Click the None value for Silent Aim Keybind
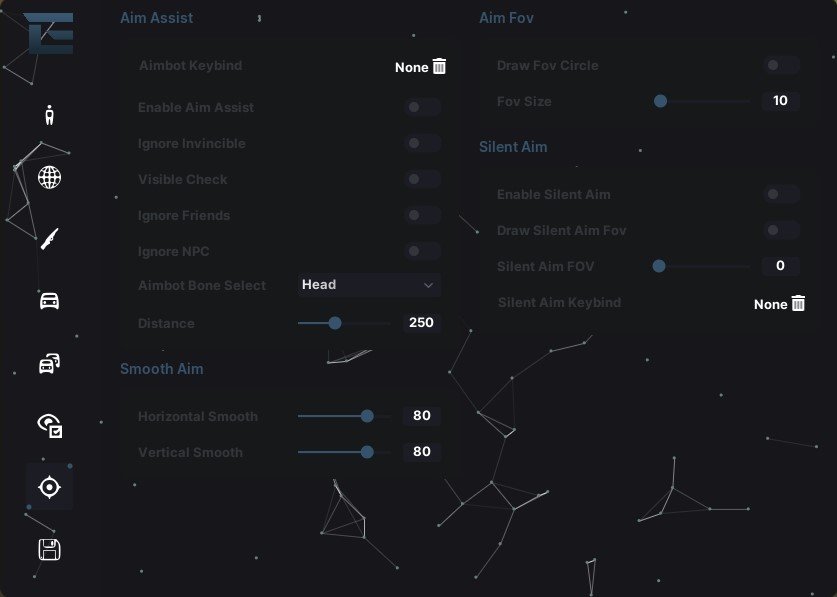This screenshot has width=837, height=597. [770, 304]
